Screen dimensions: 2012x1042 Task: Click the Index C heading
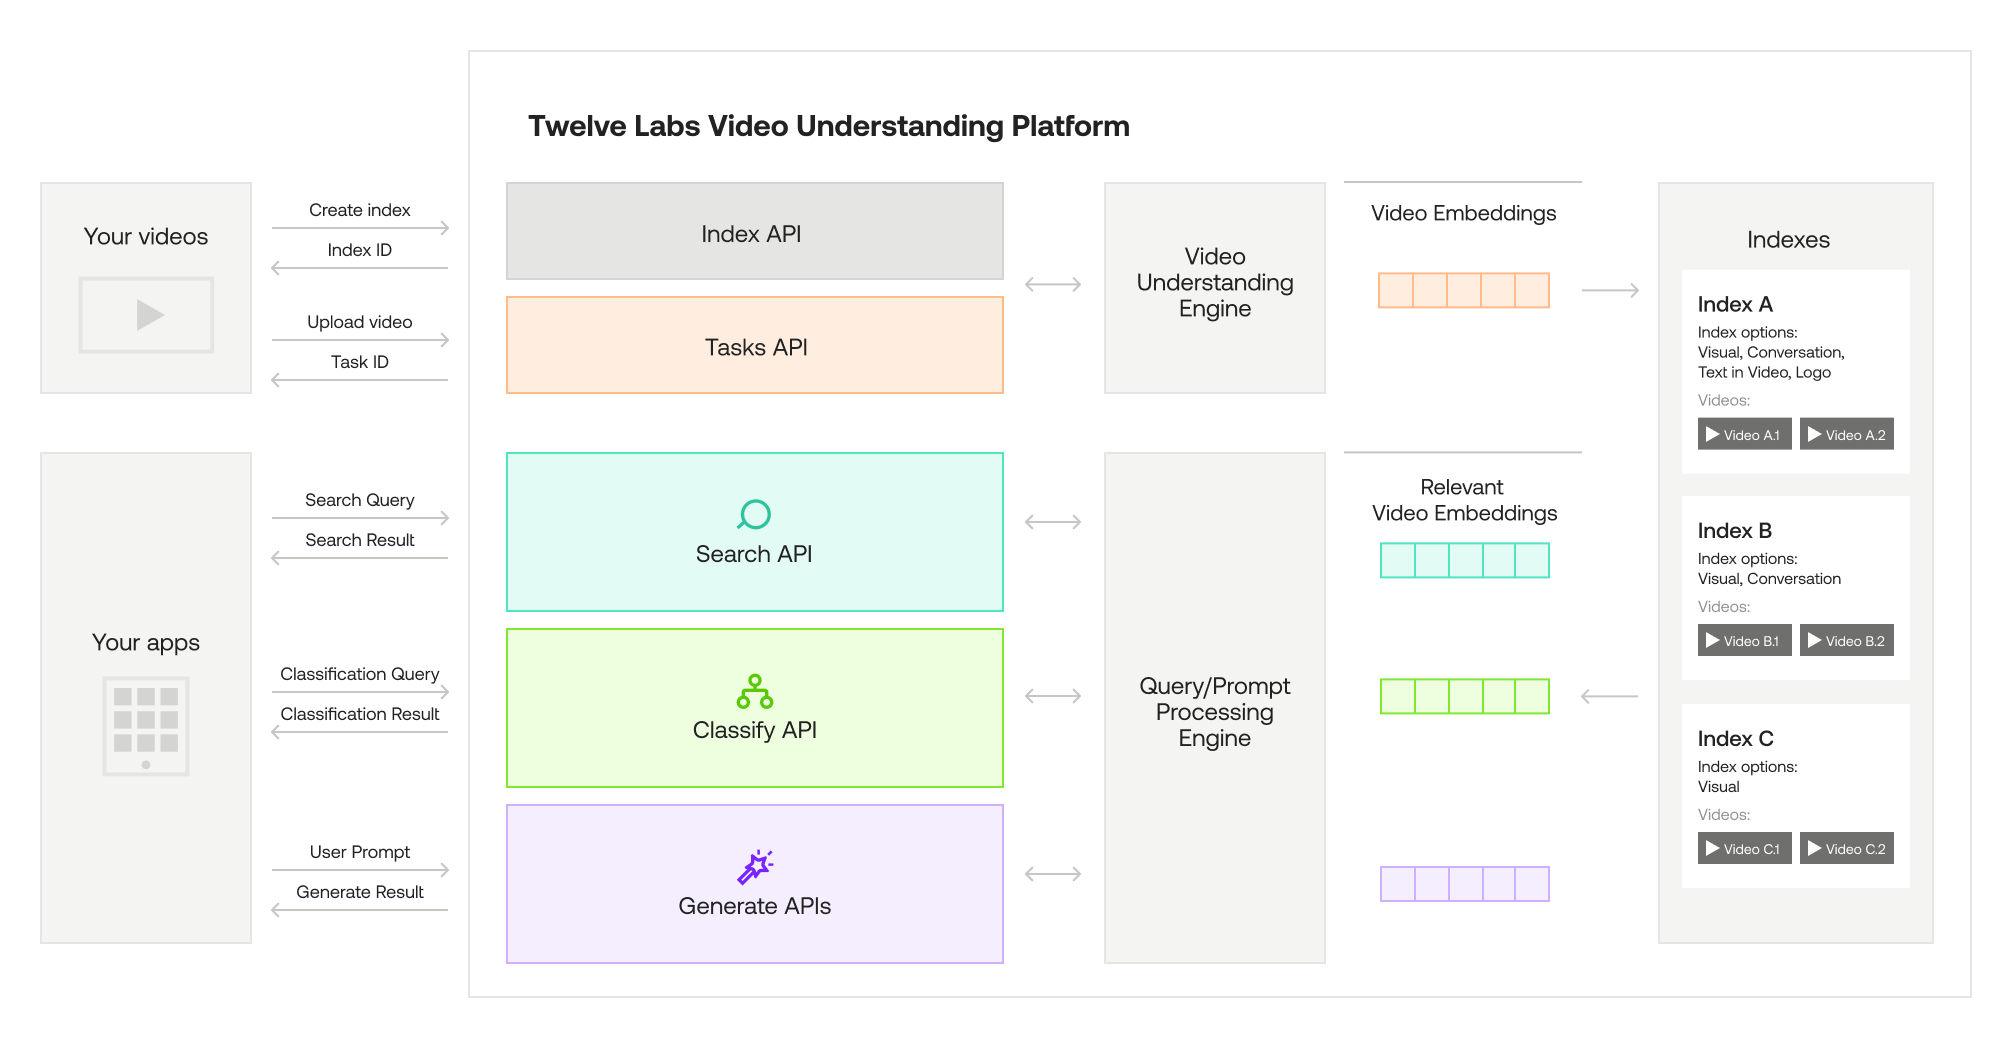[1735, 739]
